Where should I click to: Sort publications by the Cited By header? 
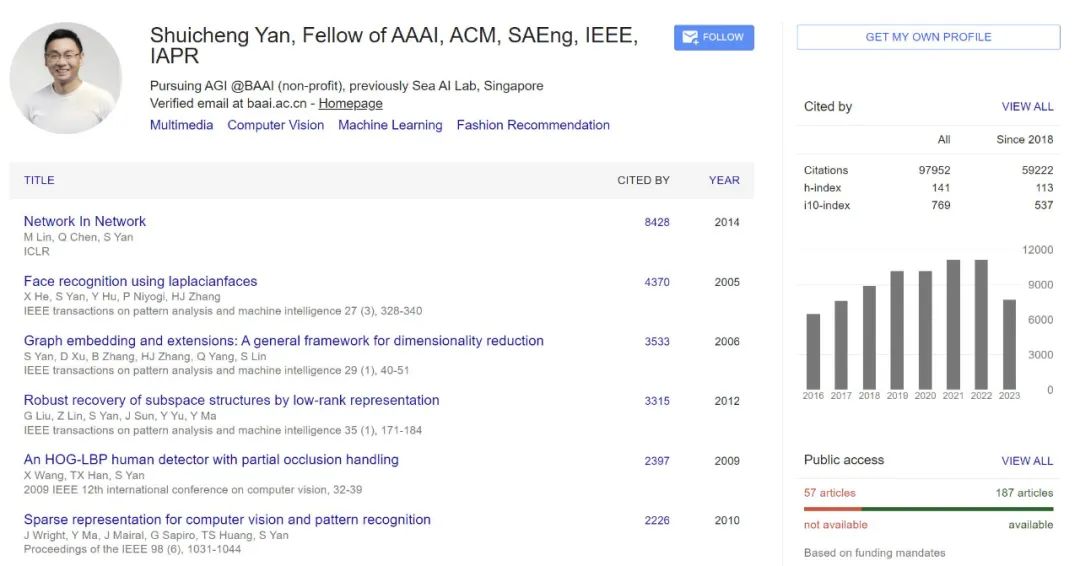pyautogui.click(x=643, y=180)
